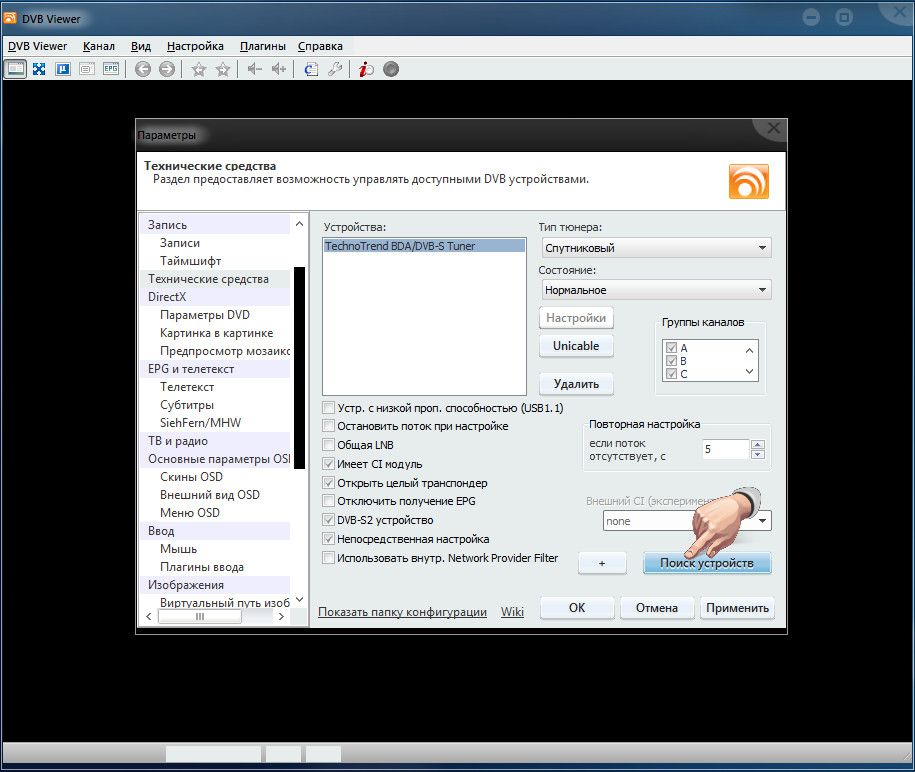Open the EPG toolbar icon
The image size is (915, 772).
click(x=111, y=69)
